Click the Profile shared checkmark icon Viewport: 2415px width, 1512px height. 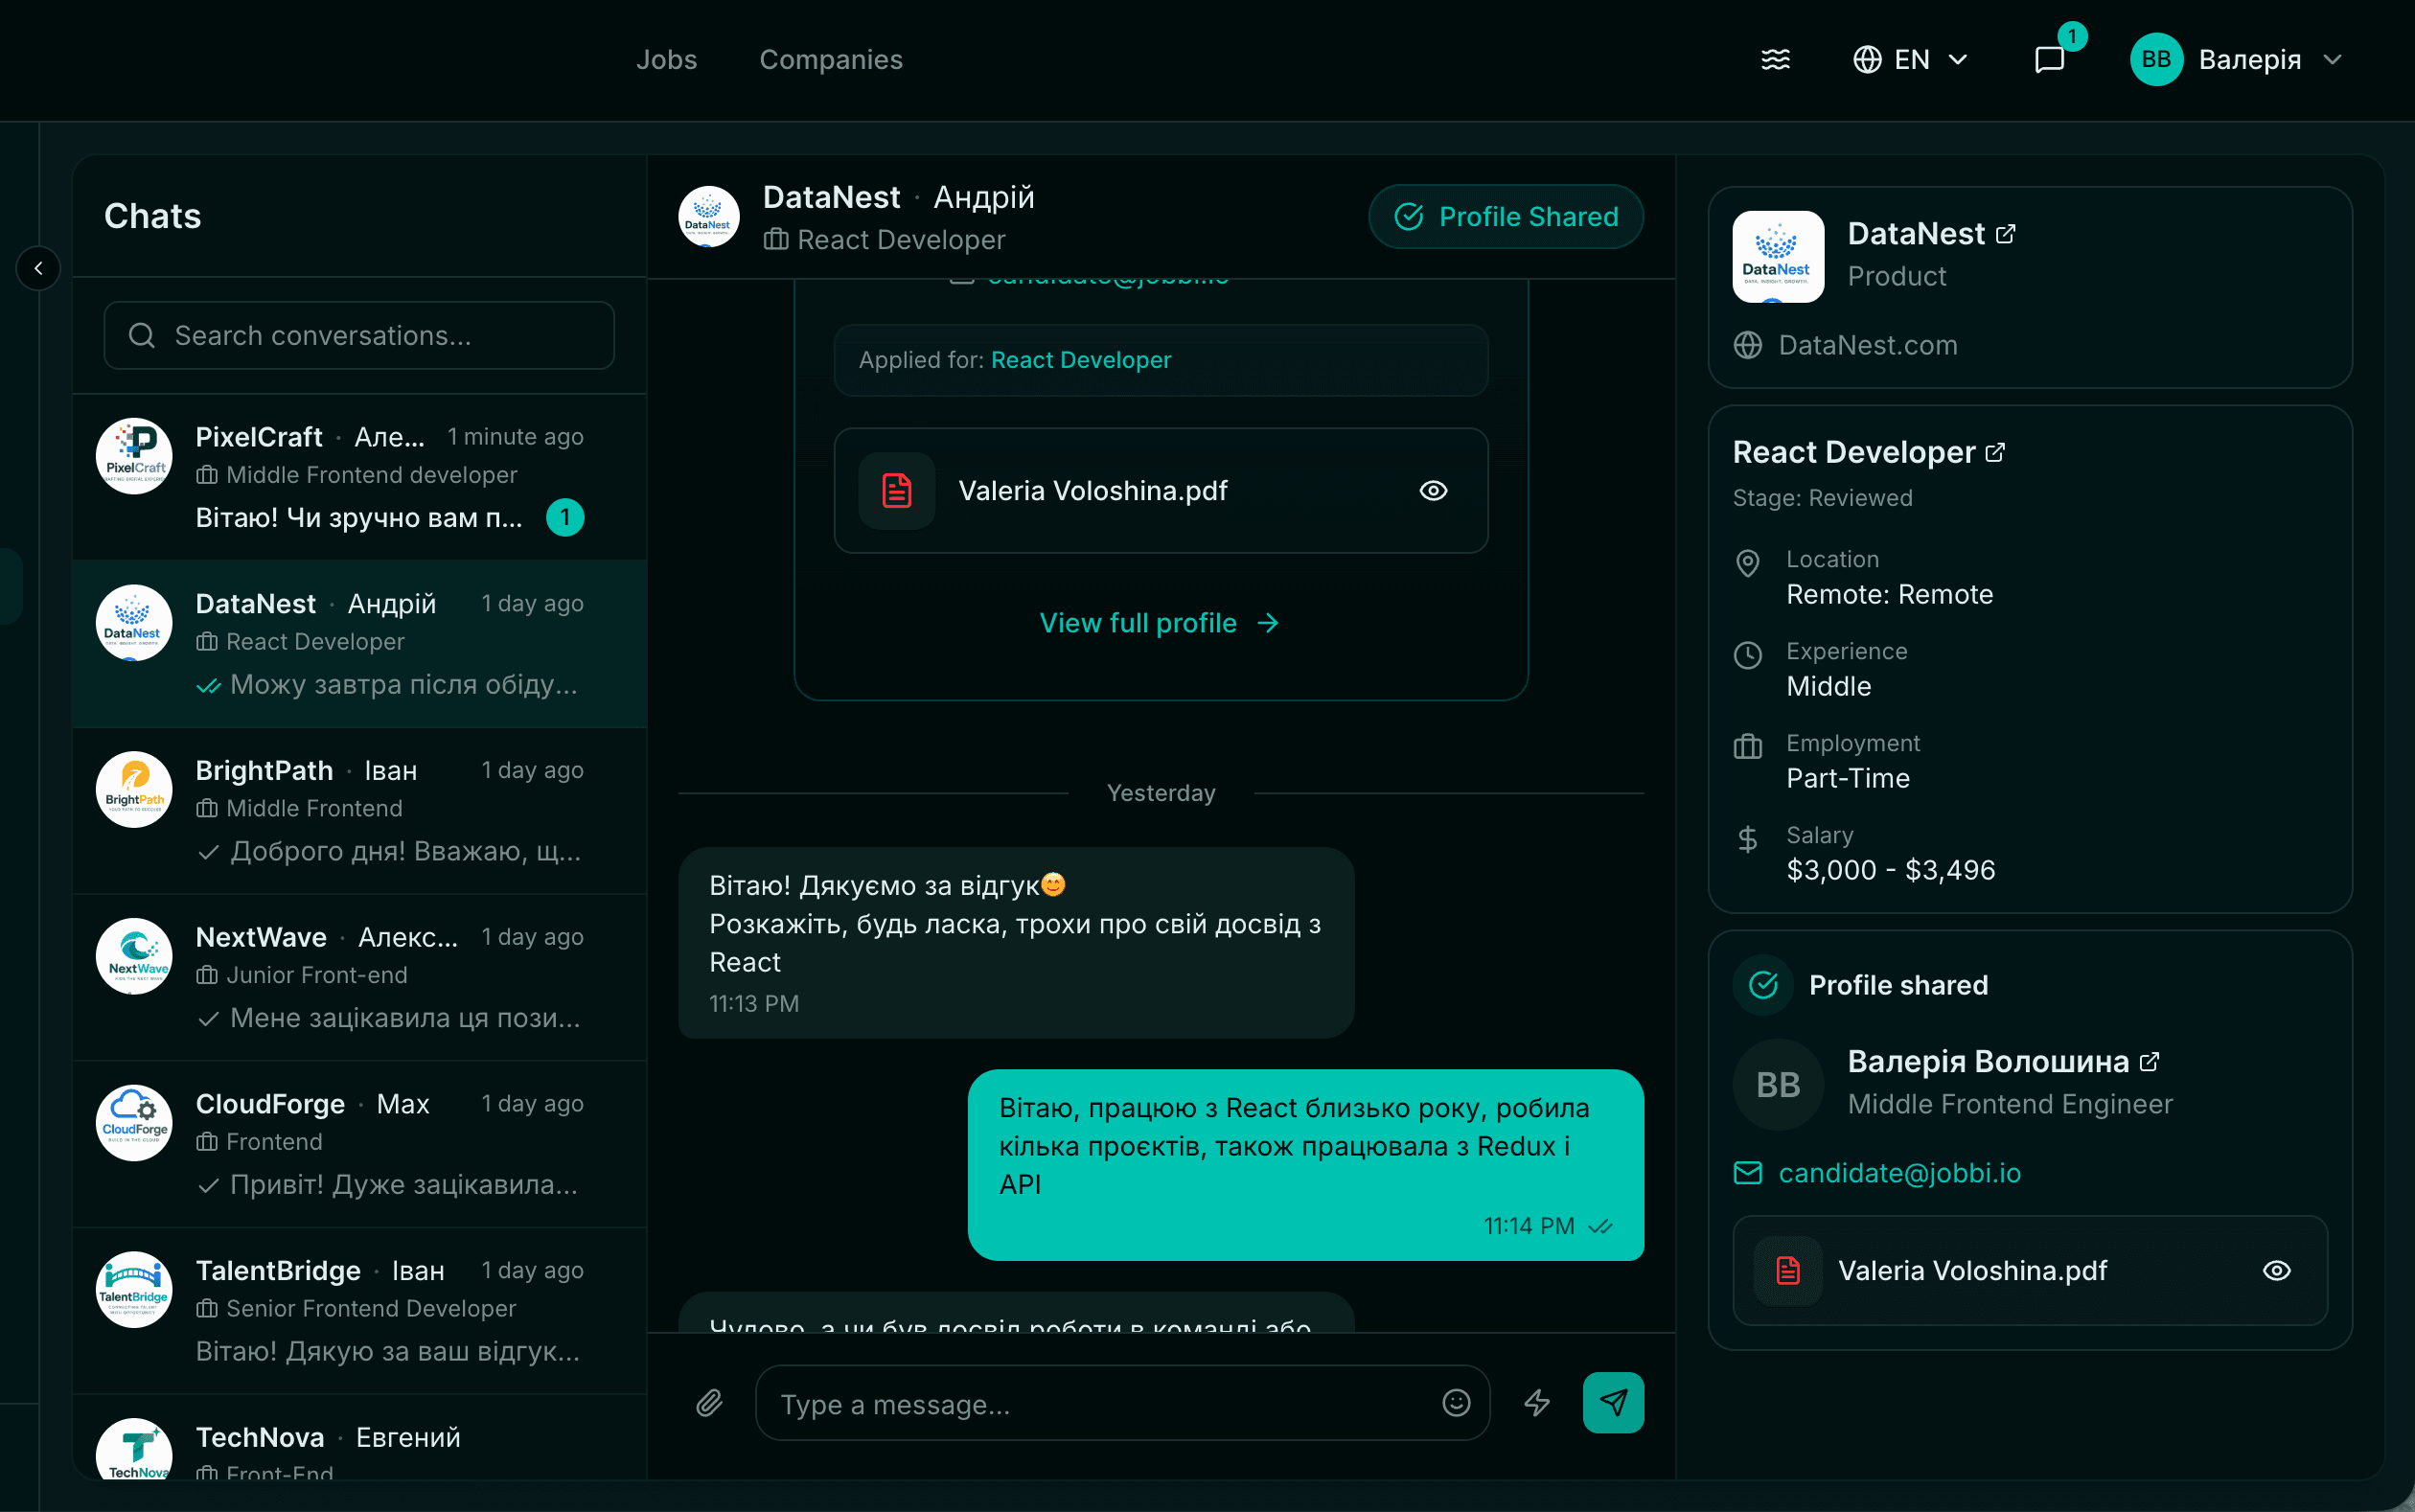(1763, 985)
